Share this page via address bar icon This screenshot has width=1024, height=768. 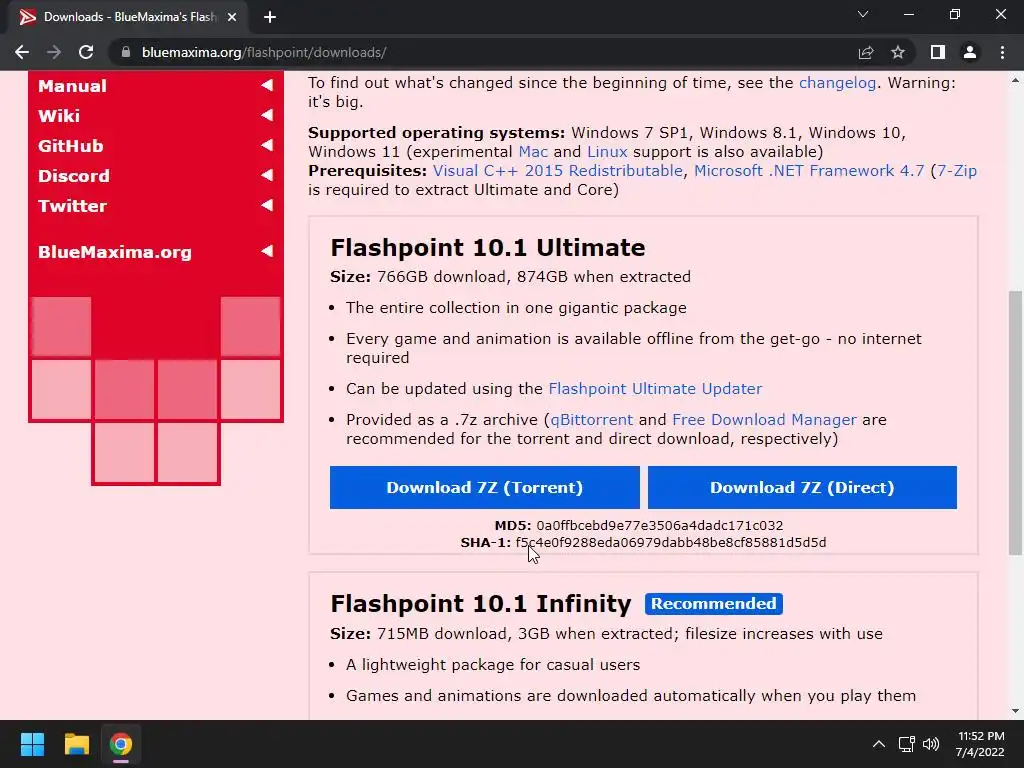866,52
